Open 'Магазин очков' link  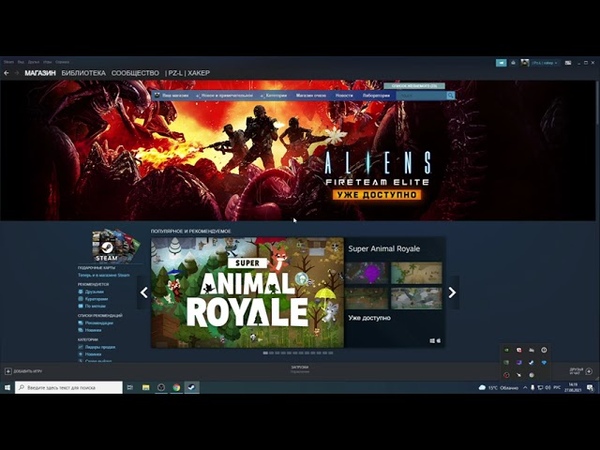311,95
